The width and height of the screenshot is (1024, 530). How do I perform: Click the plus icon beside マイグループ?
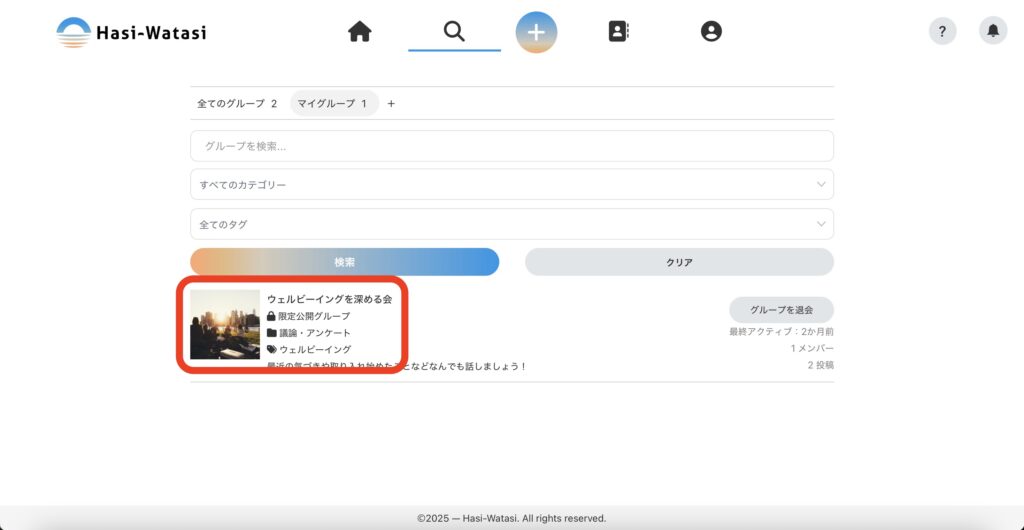(391, 103)
